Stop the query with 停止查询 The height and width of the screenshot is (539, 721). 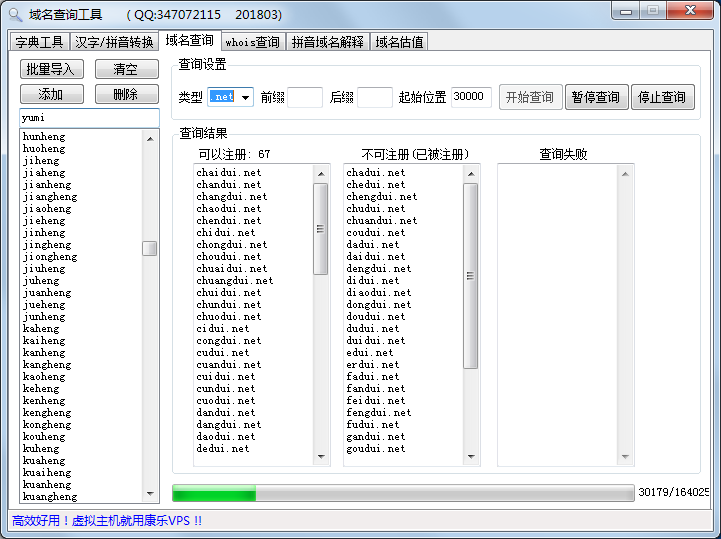pyautogui.click(x=662, y=97)
